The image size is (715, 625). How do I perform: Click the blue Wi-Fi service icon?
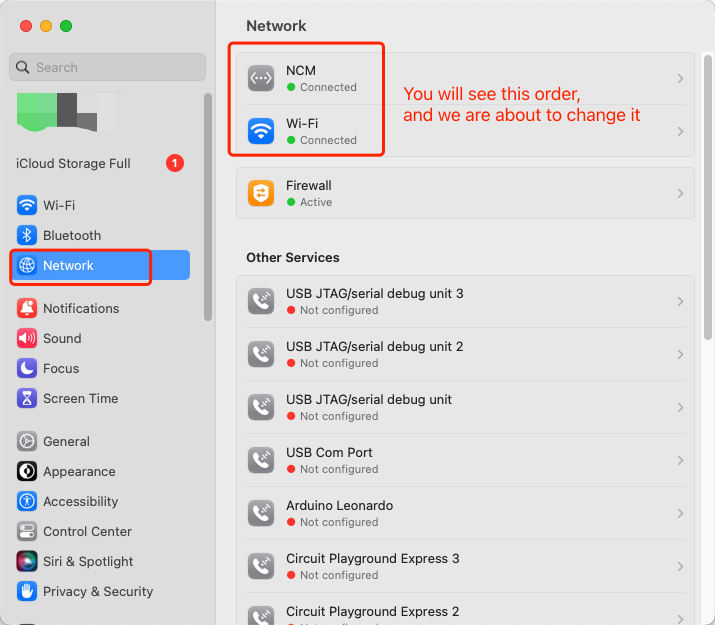tap(261, 131)
